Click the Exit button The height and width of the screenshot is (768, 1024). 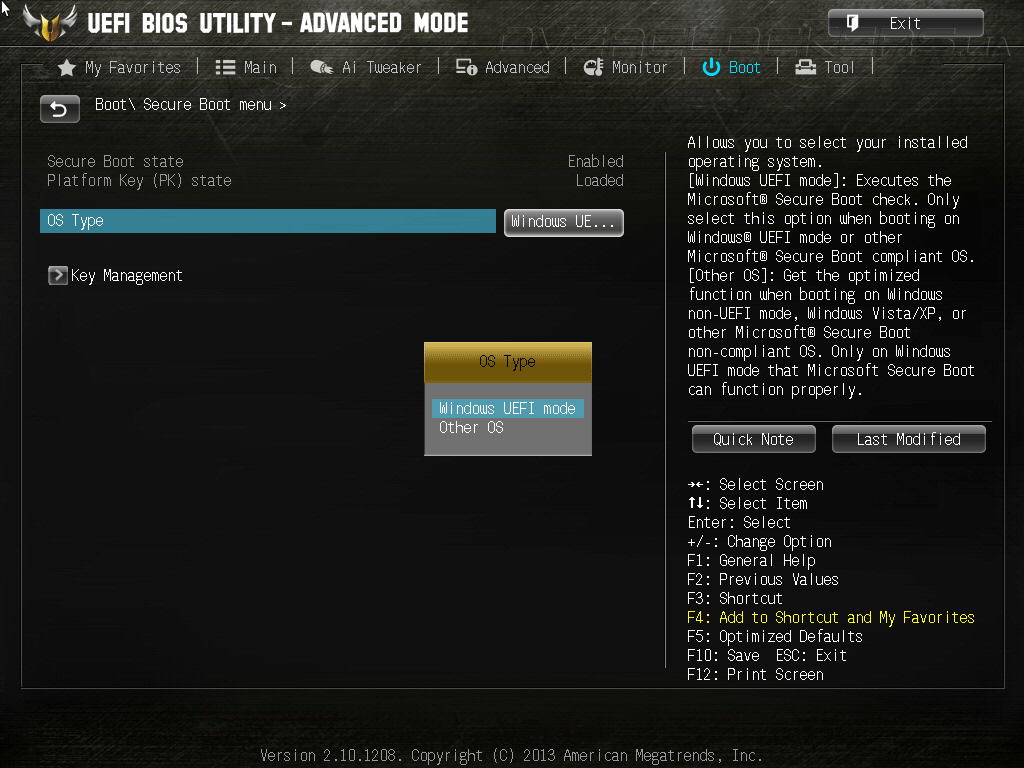906,23
